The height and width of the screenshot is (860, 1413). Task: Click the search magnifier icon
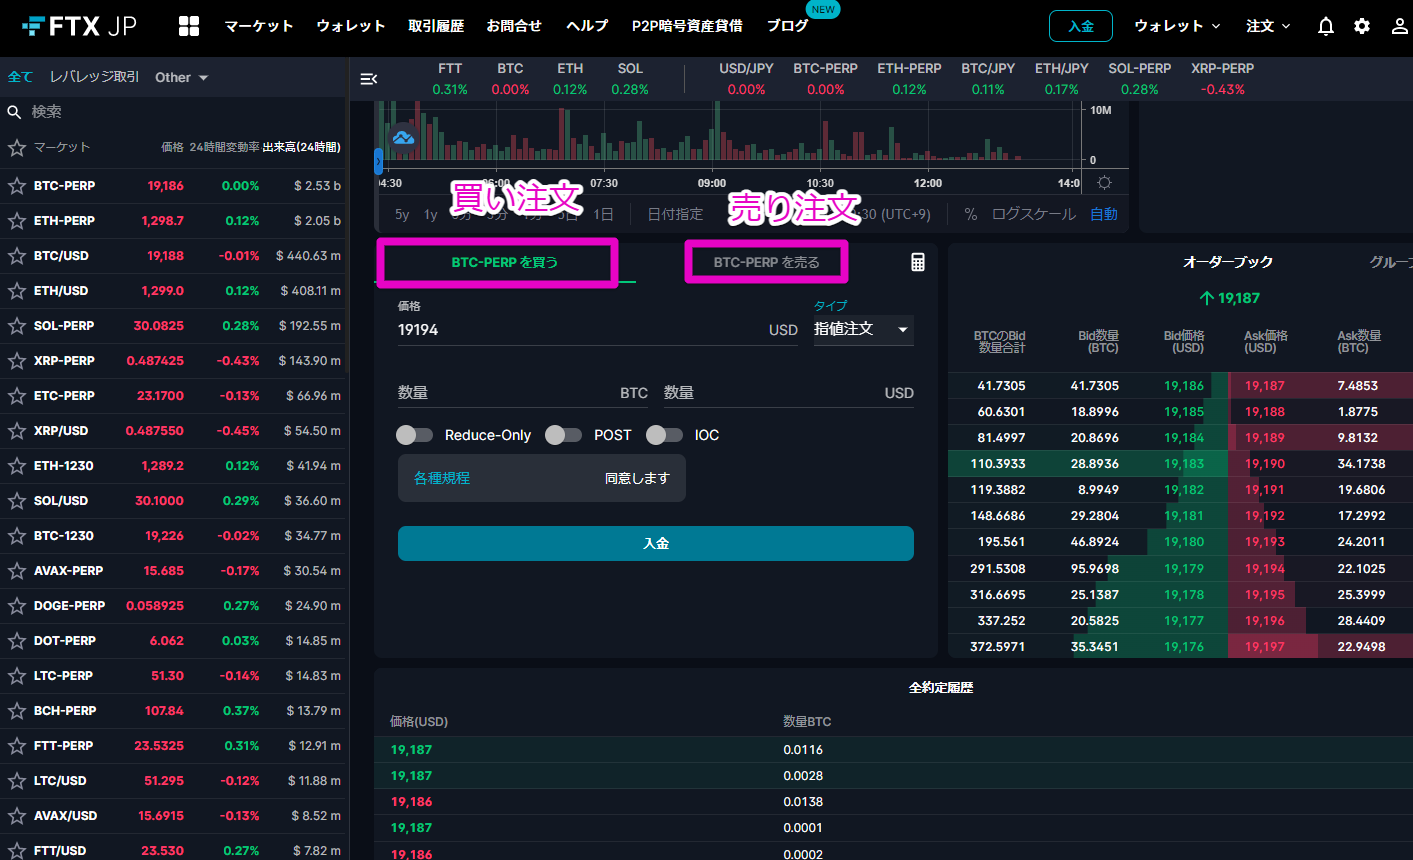coord(15,112)
